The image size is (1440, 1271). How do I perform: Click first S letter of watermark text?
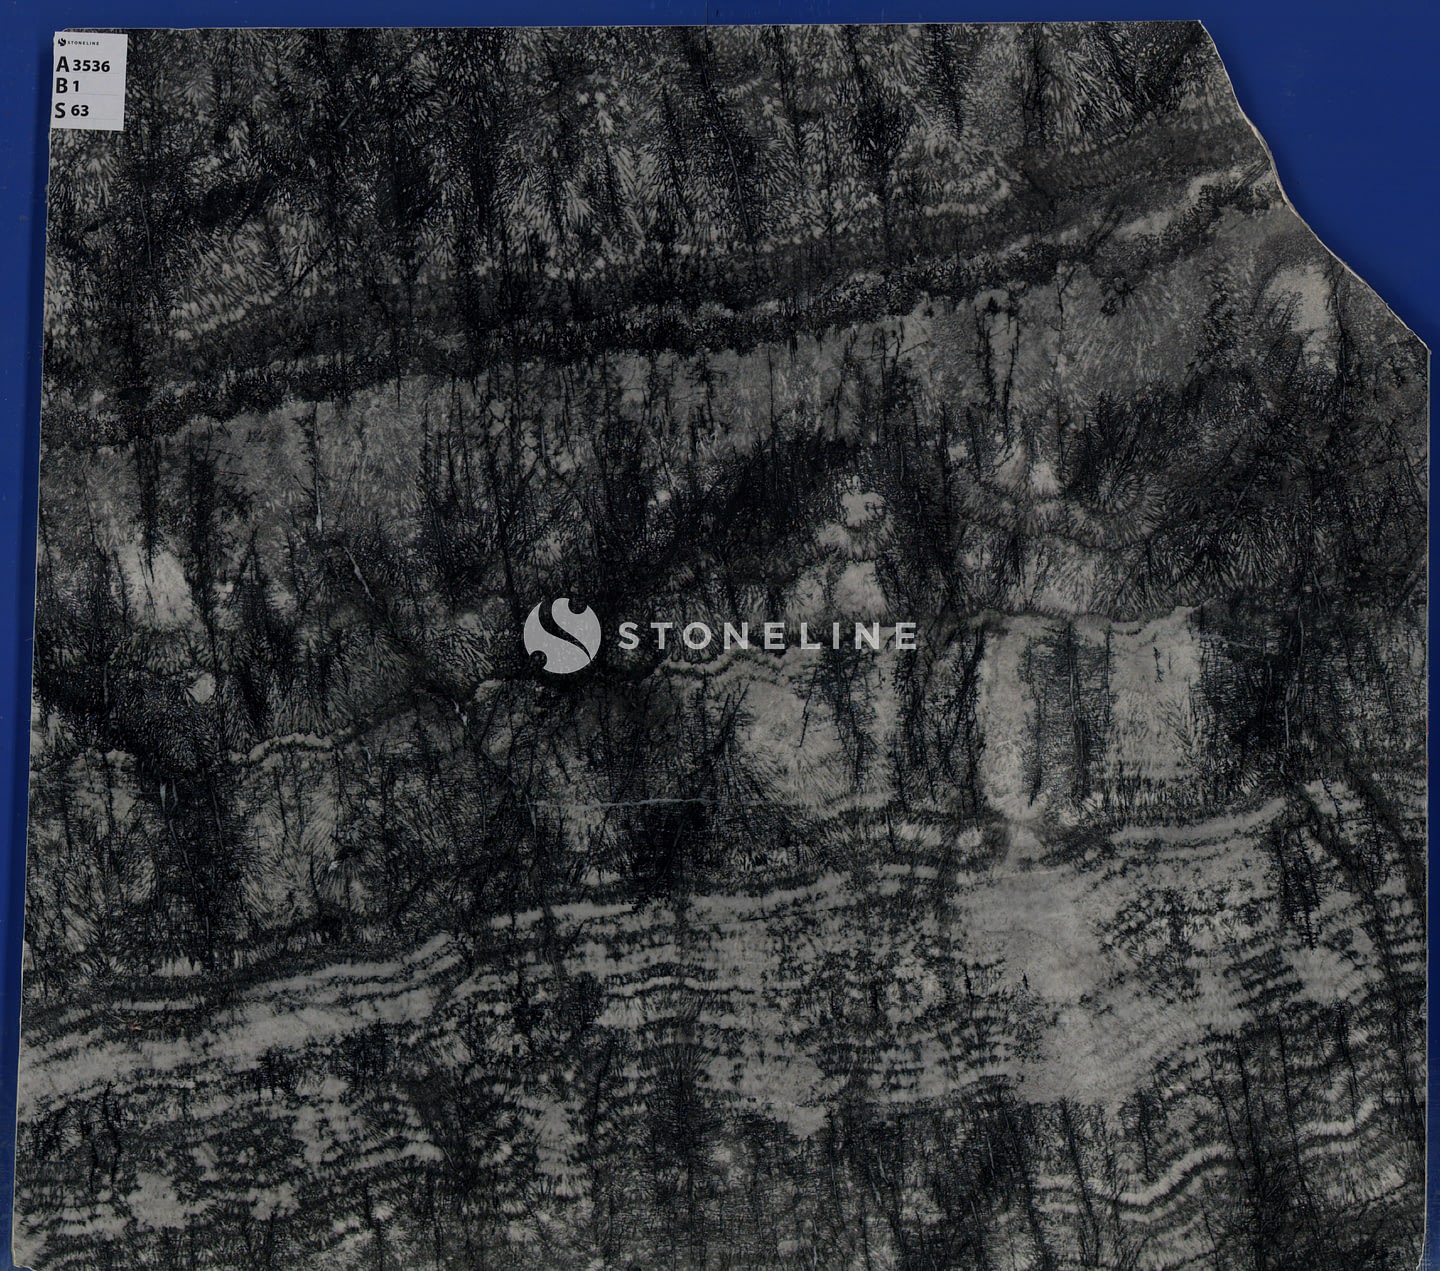pos(630,636)
